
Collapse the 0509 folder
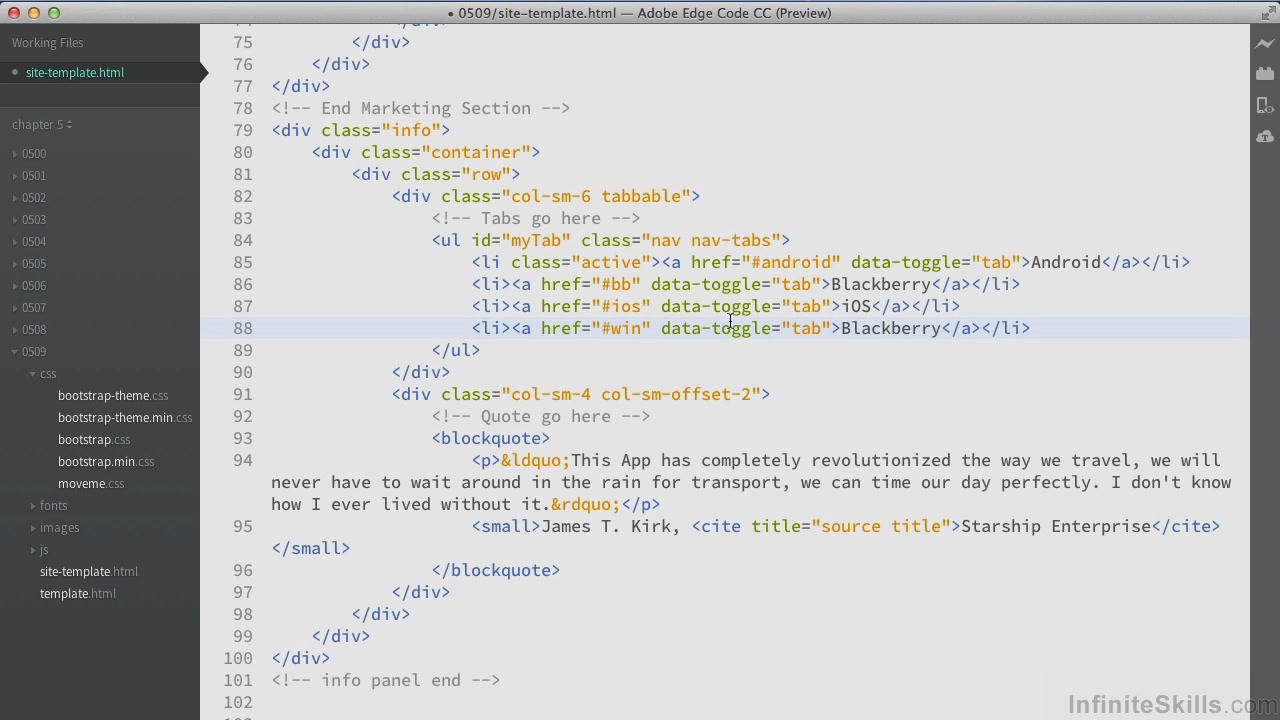tap(15, 352)
